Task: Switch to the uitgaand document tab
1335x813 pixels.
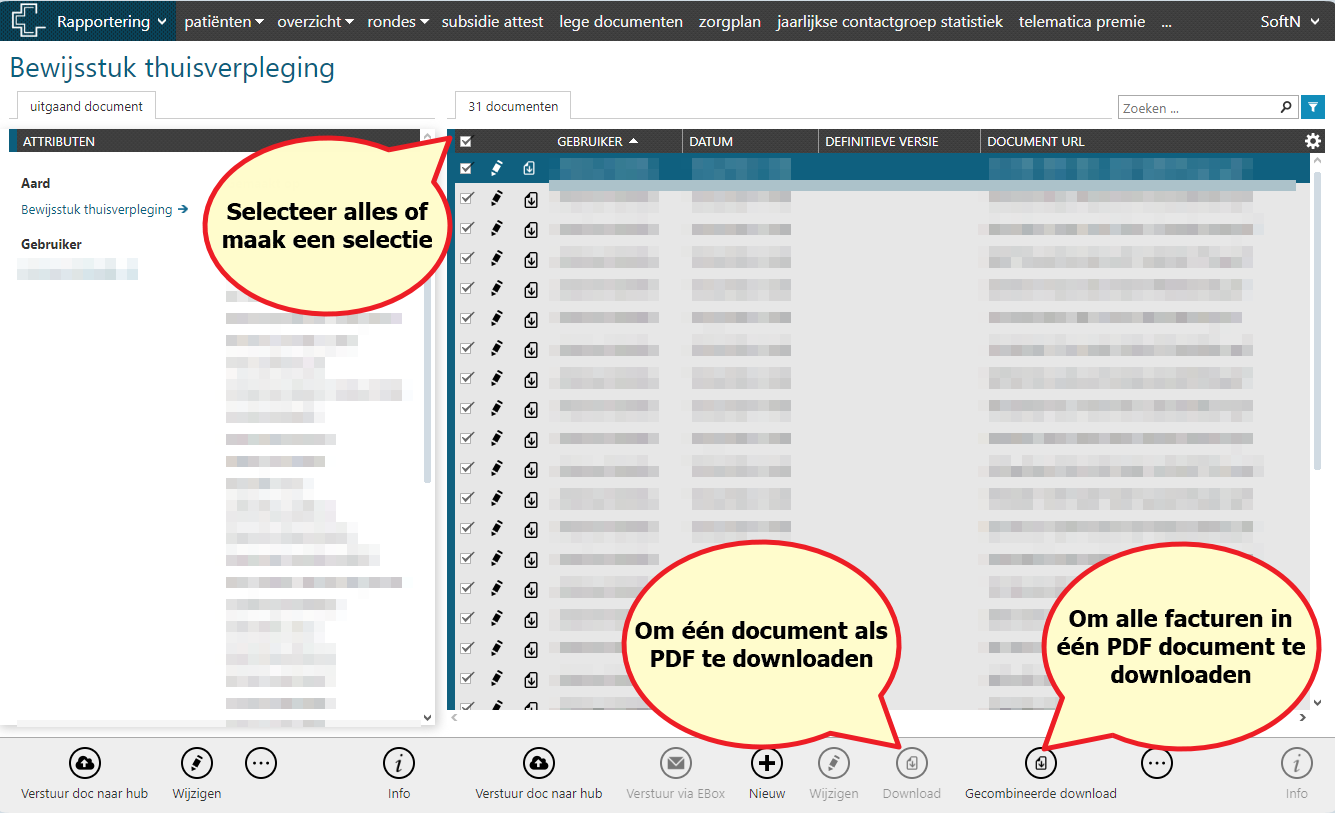Action: point(86,106)
